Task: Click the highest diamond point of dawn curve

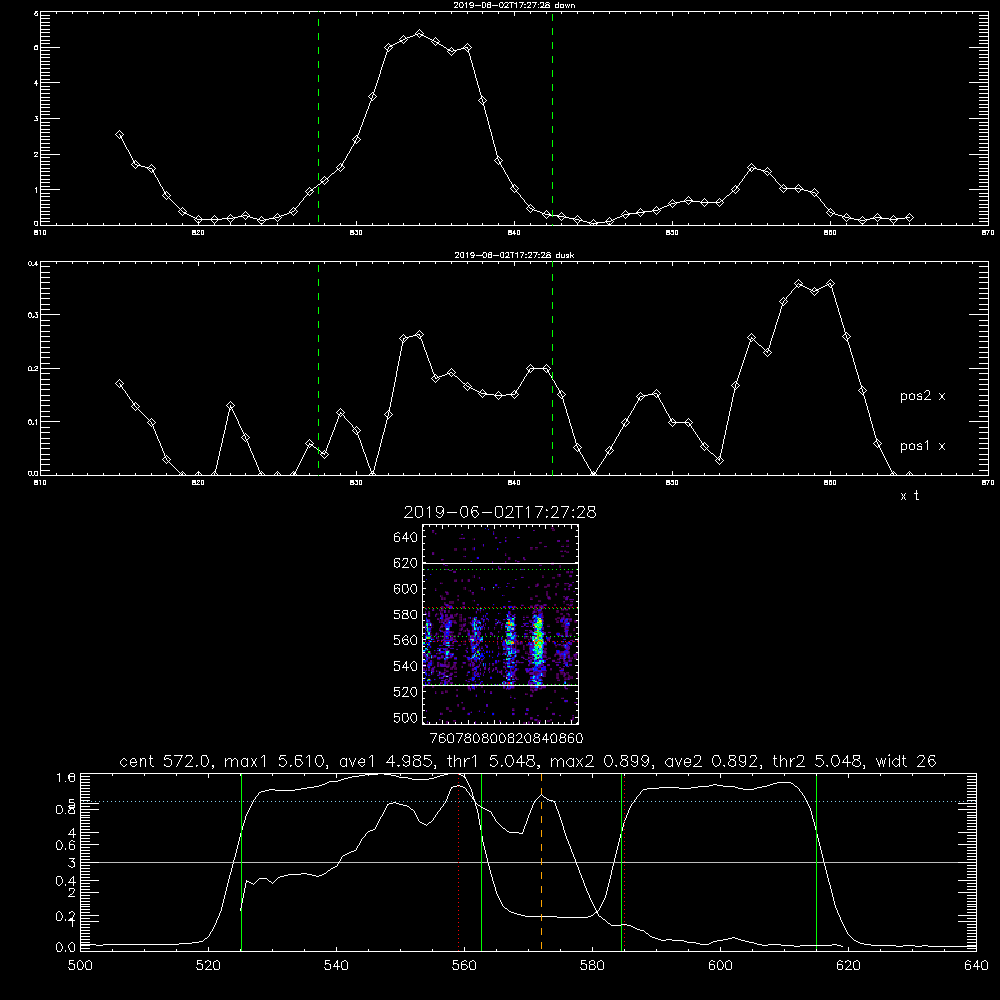Action: 419,33
